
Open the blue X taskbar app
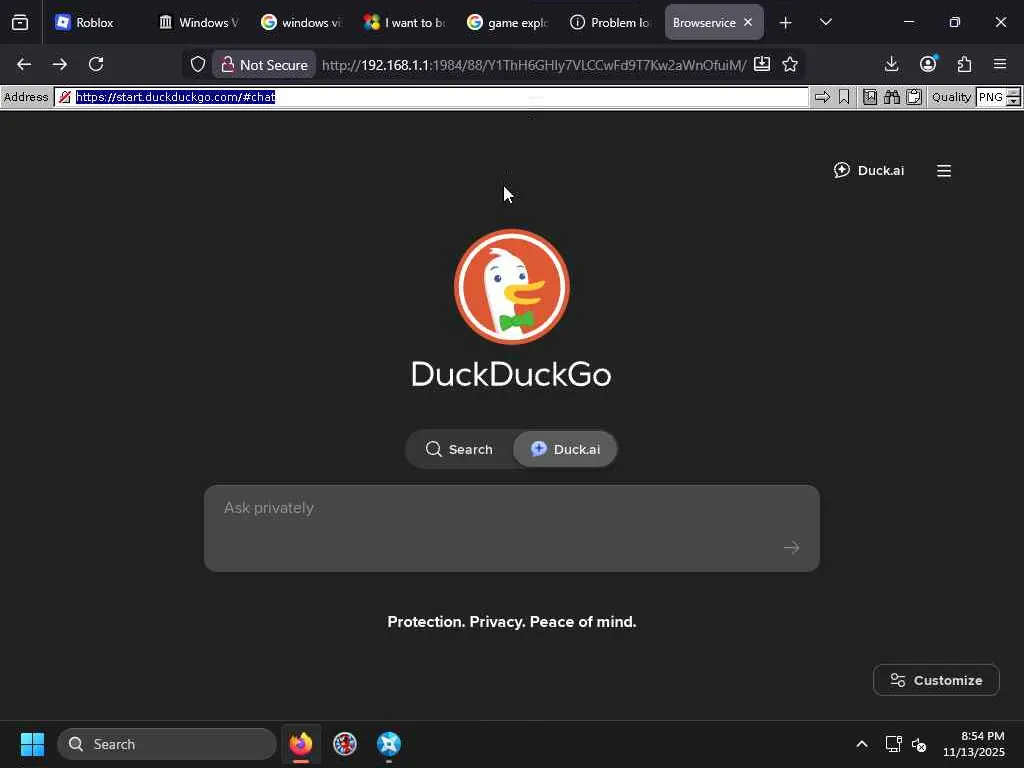389,744
